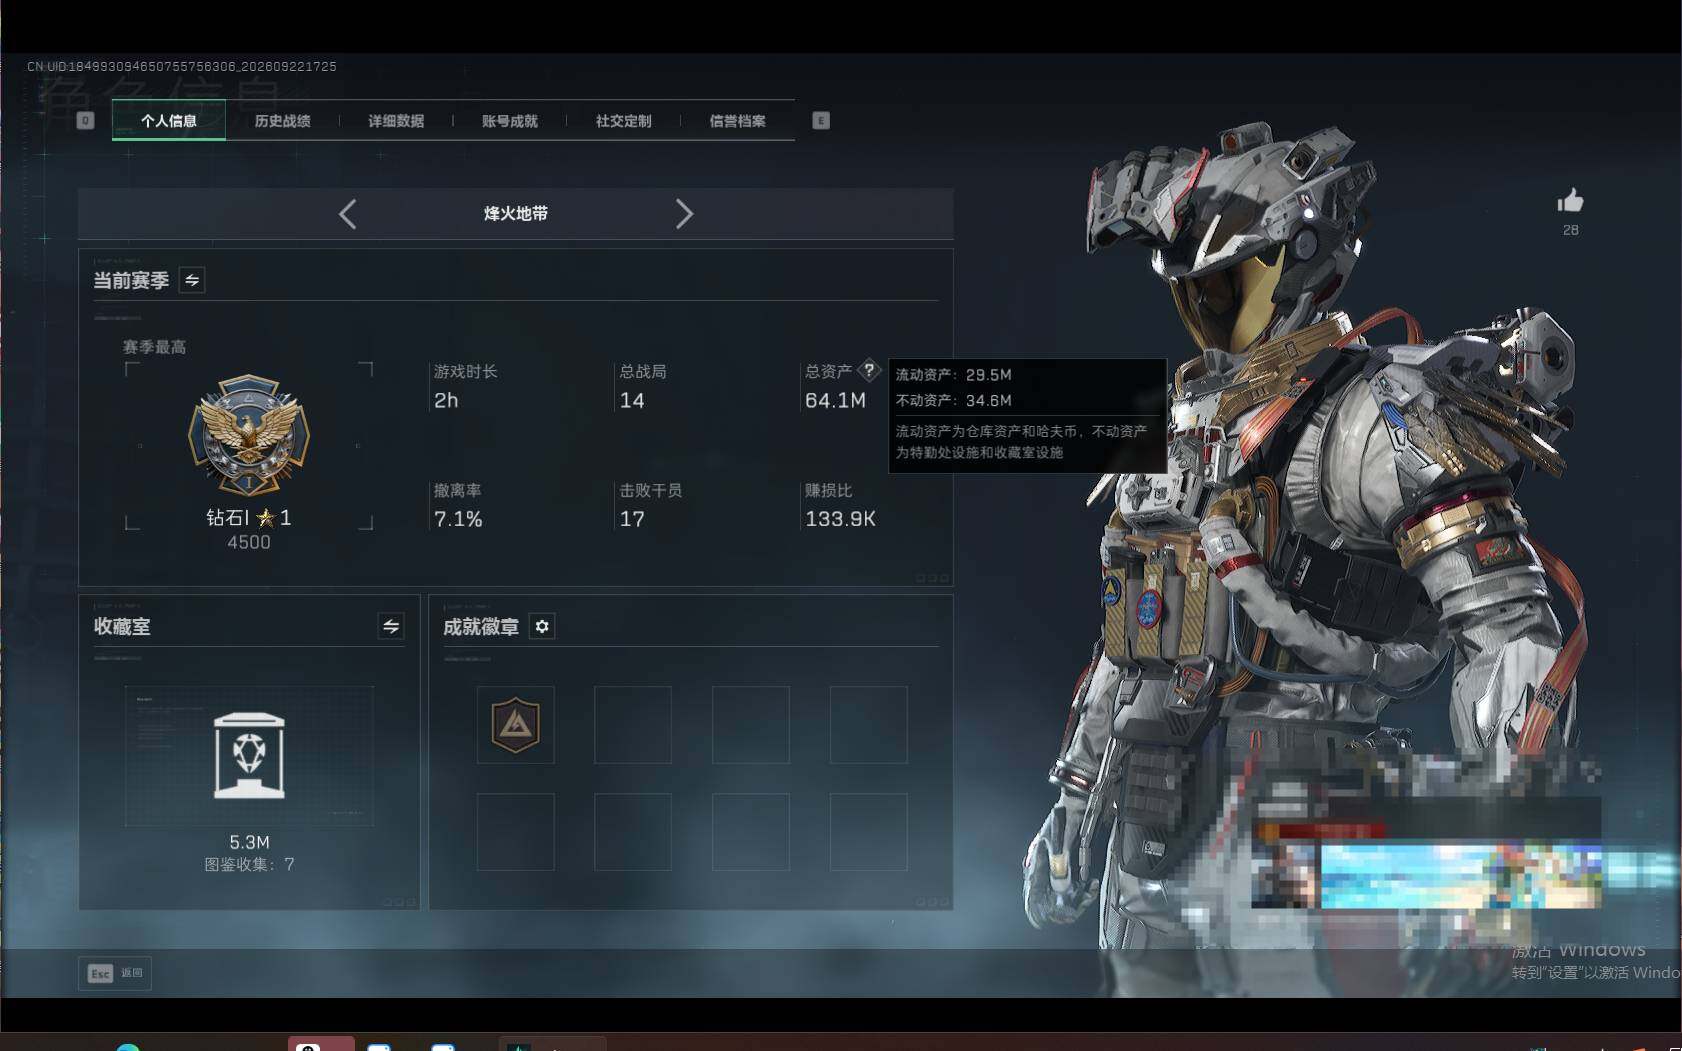Click the 流动资产: 29.5M tooltip line
The width and height of the screenshot is (1682, 1051).
pyautogui.click(x=953, y=375)
